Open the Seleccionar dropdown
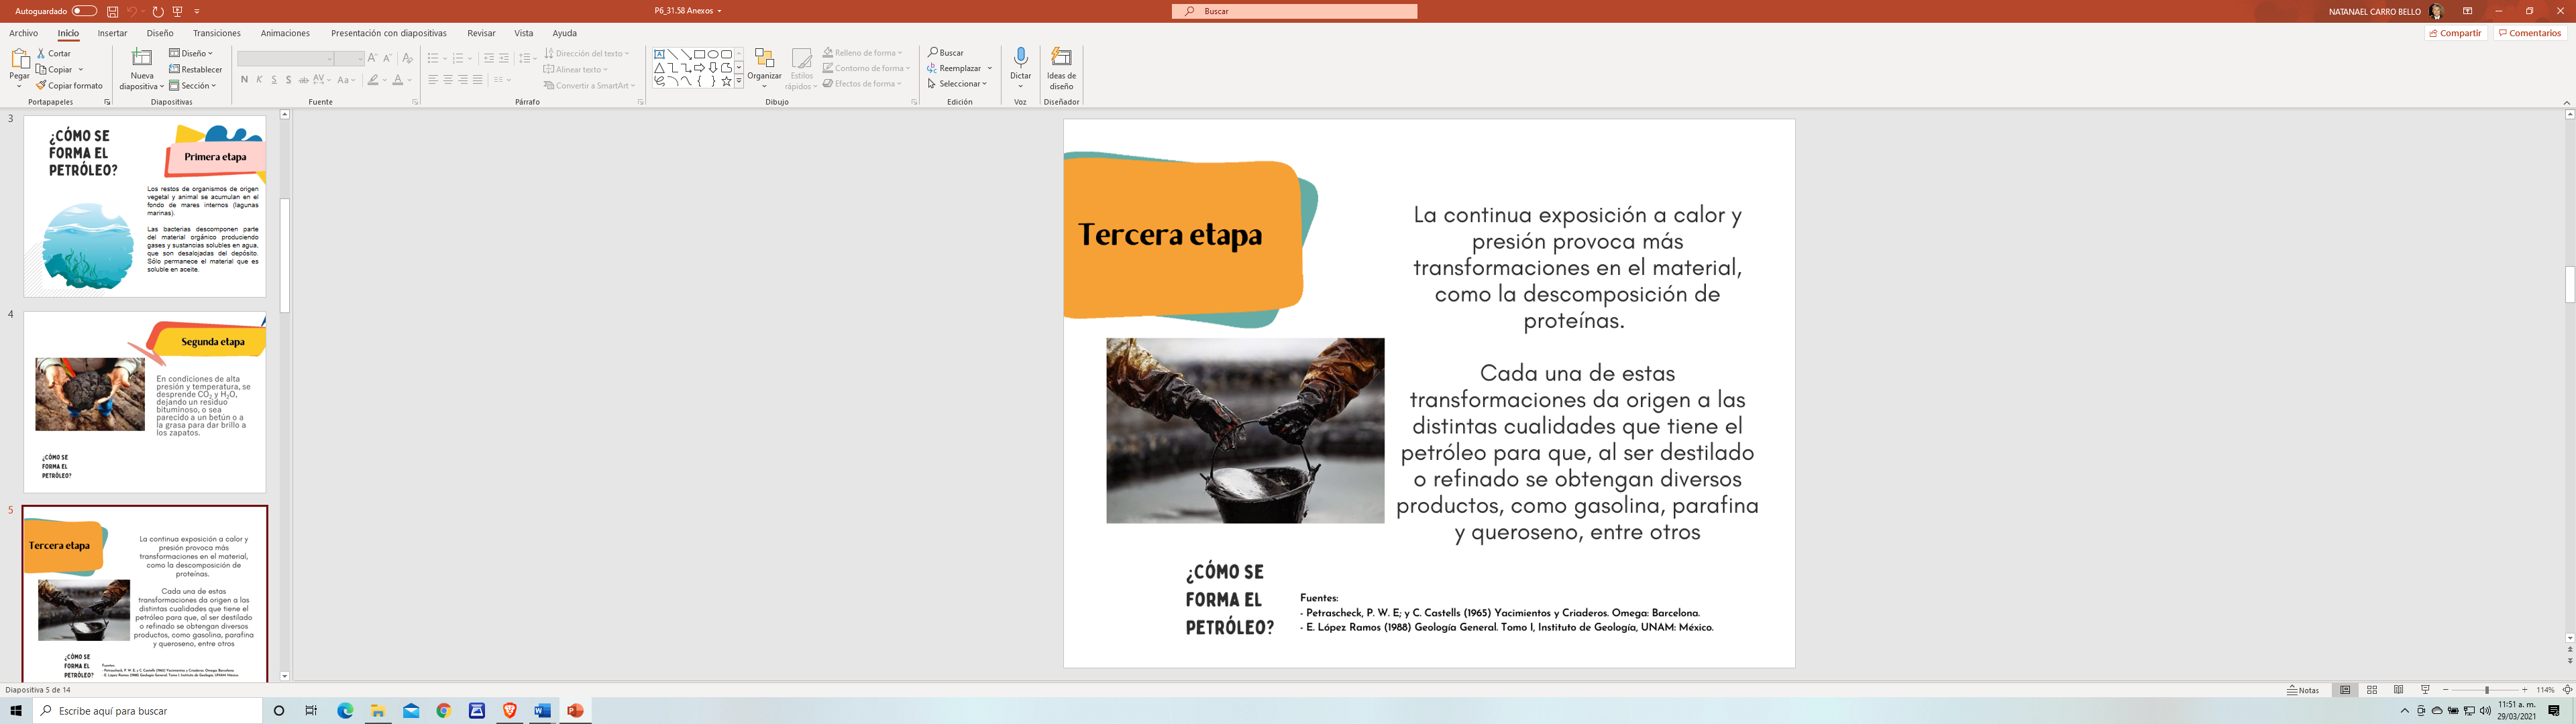This screenshot has width=2576, height=724. (x=958, y=84)
